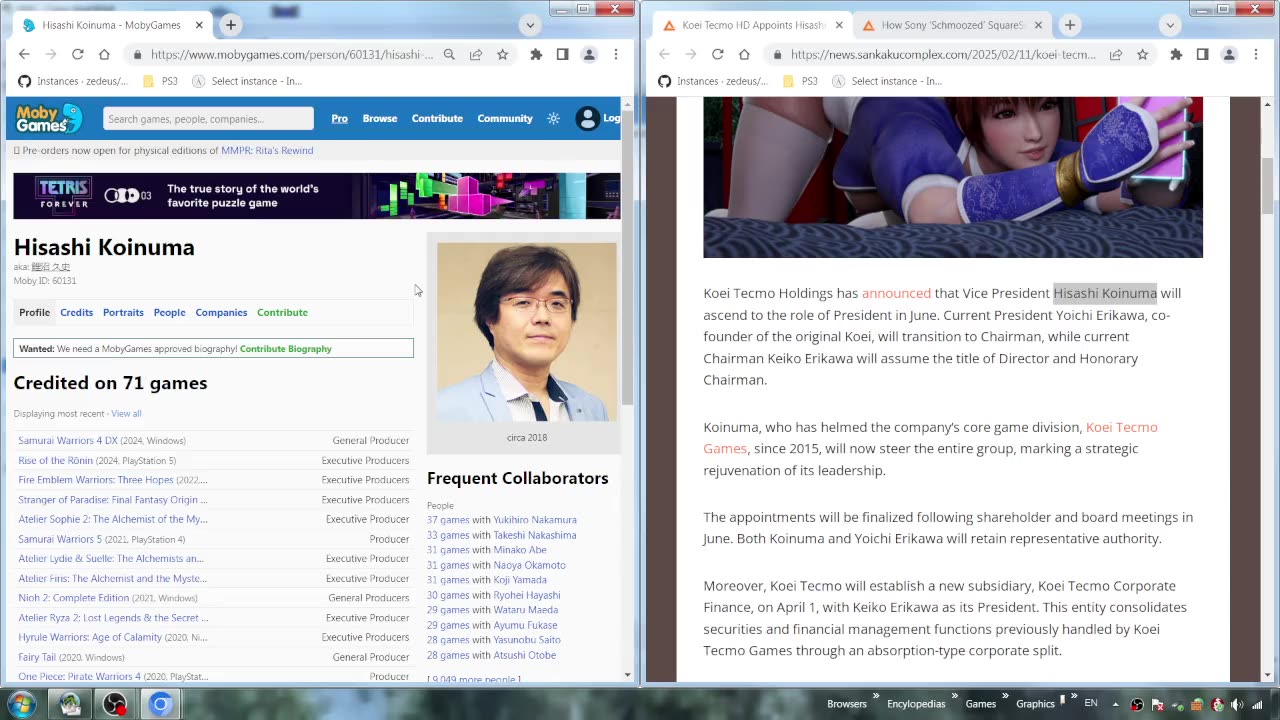
Task: Open tab search dropdown in the MobyGames window
Action: (530, 25)
